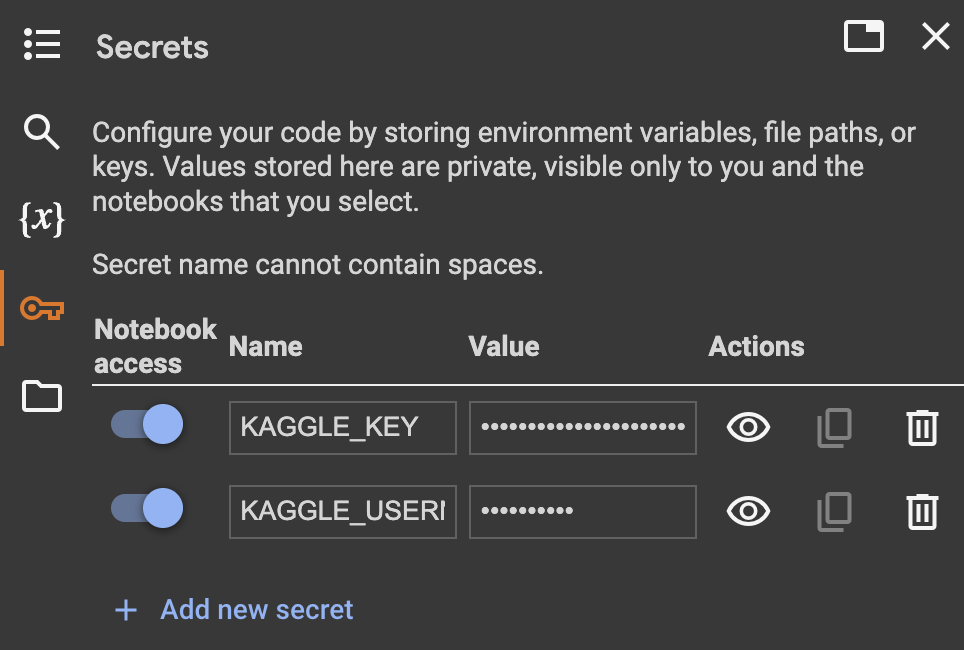Focus the KAGGLE_USERNAME hidden value field
Image resolution: width=964 pixels, height=650 pixels.
[583, 512]
